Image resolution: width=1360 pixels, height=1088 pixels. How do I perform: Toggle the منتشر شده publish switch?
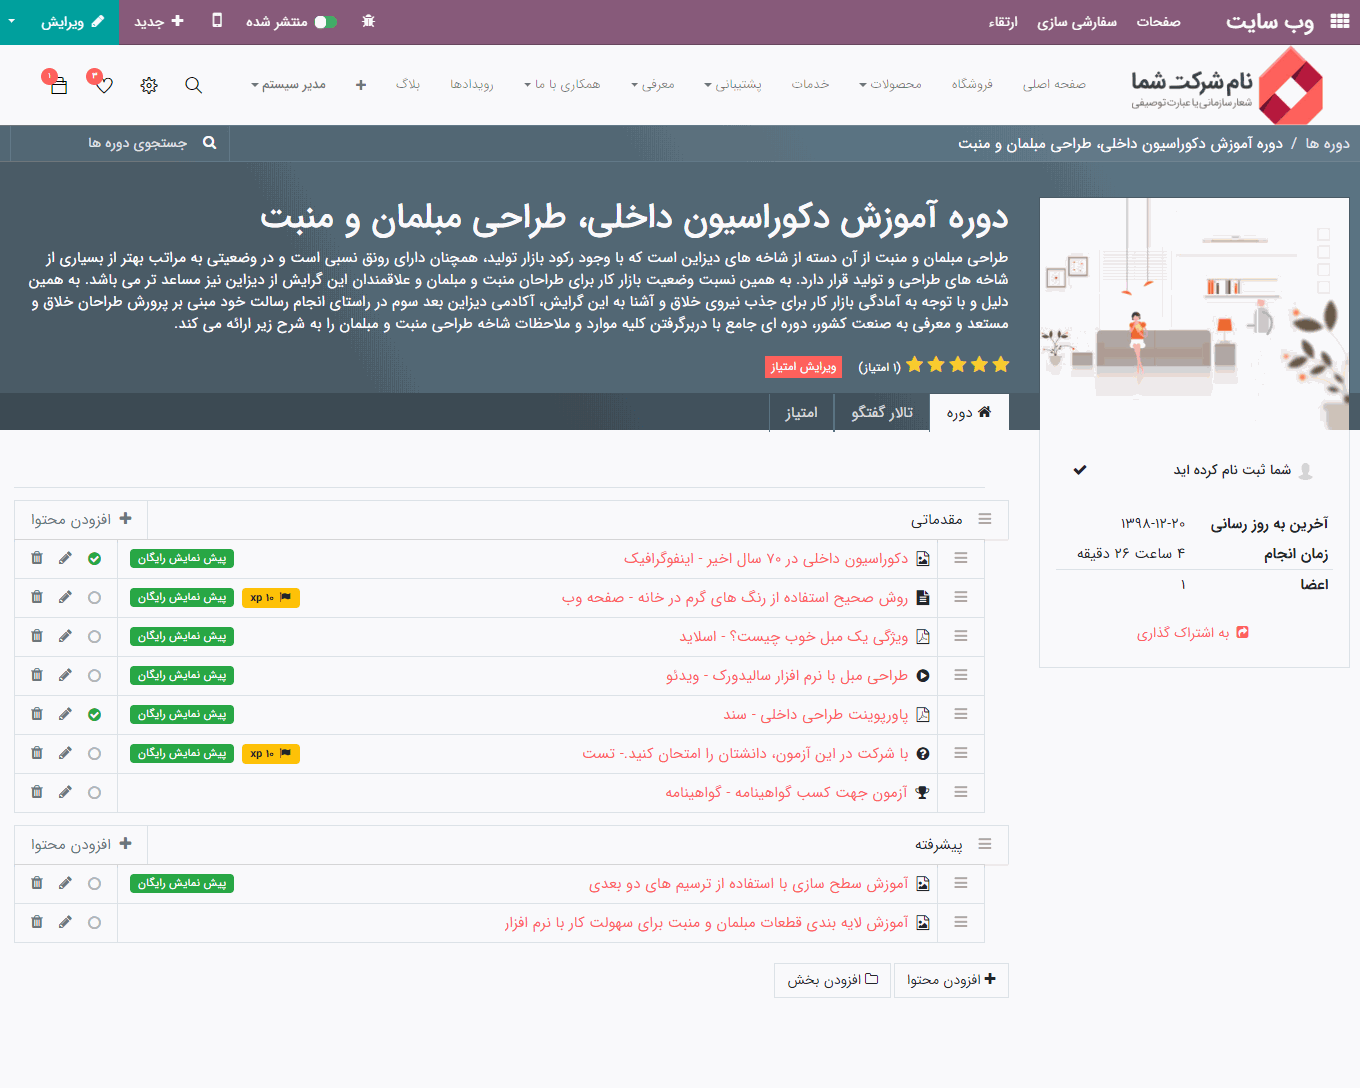(x=326, y=21)
